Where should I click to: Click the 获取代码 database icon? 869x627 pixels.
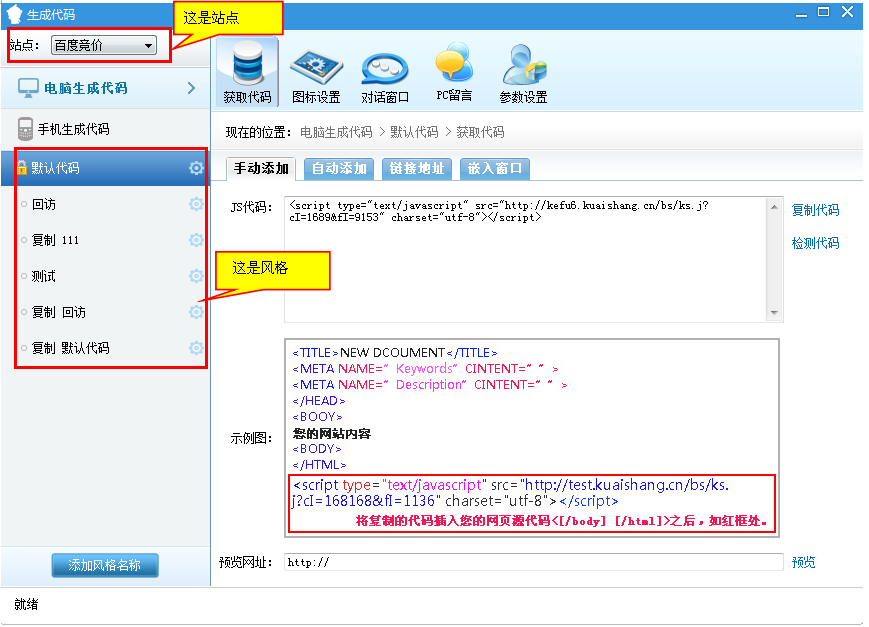(x=247, y=66)
